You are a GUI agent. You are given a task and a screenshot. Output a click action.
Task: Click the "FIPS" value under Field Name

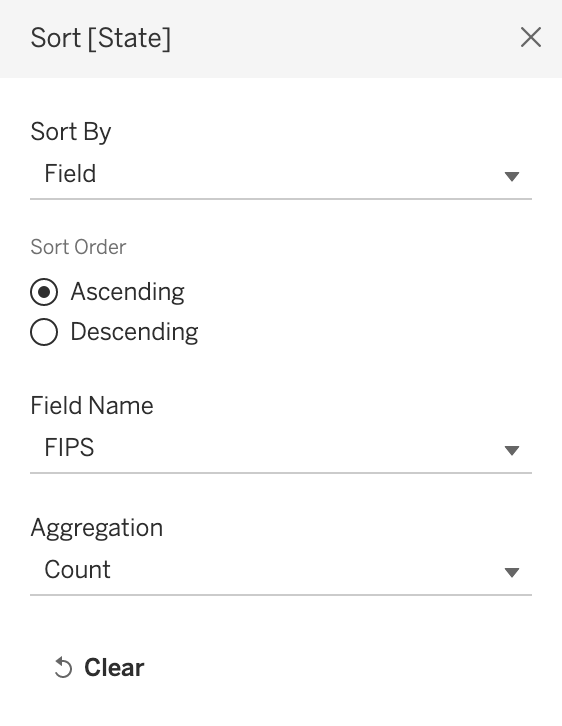tap(69, 448)
